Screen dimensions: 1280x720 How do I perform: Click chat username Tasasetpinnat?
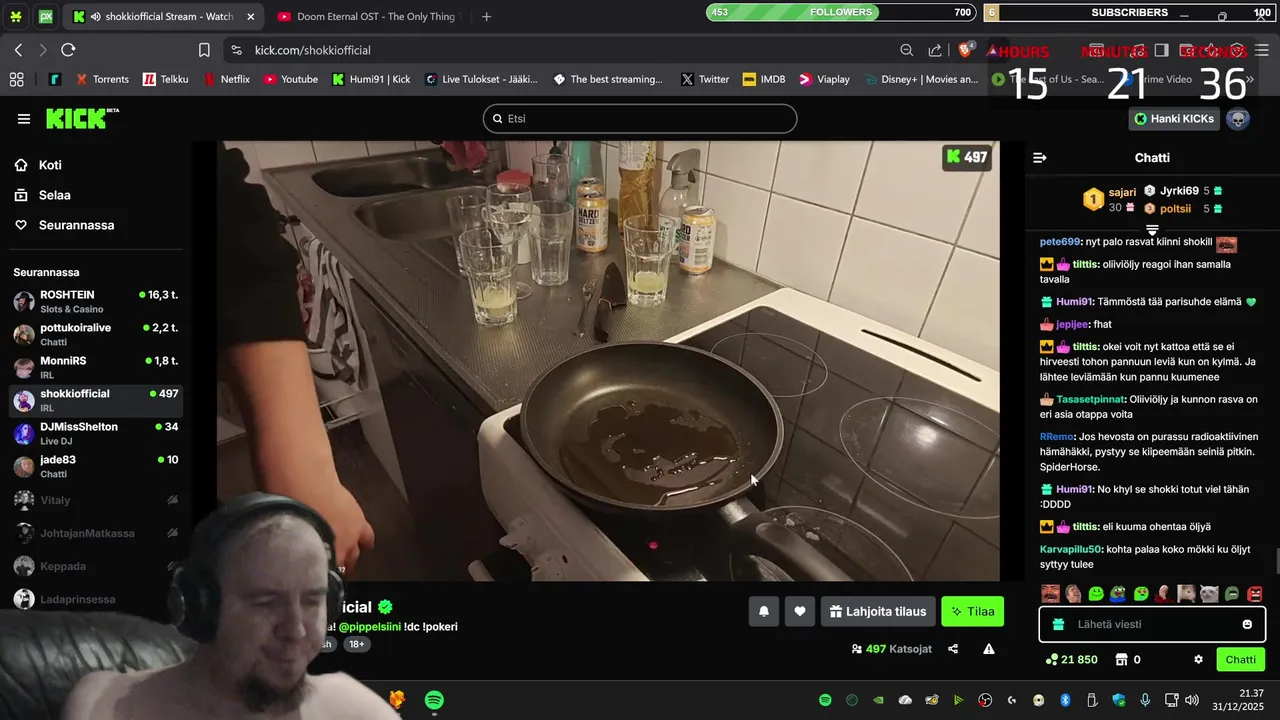tap(1090, 399)
